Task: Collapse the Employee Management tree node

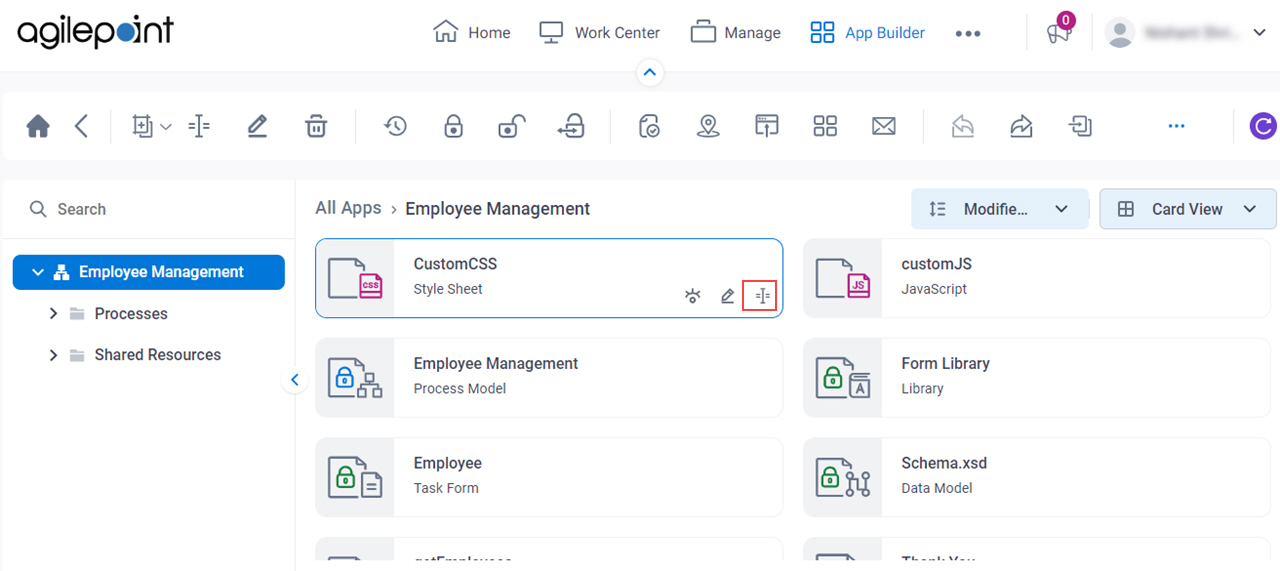Action: tap(38, 272)
